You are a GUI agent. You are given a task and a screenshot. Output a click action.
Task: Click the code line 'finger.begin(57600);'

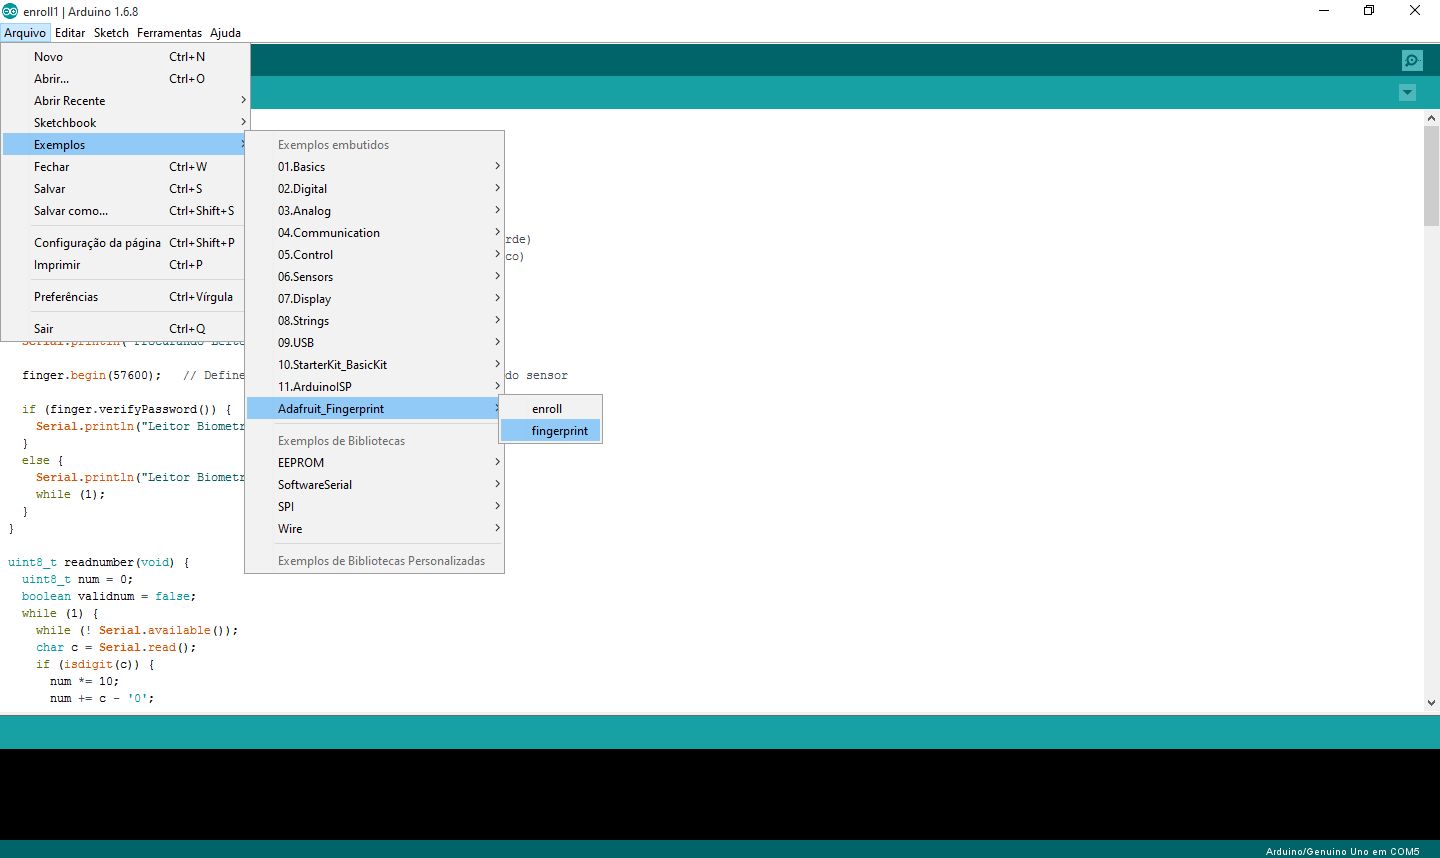click(x=91, y=375)
